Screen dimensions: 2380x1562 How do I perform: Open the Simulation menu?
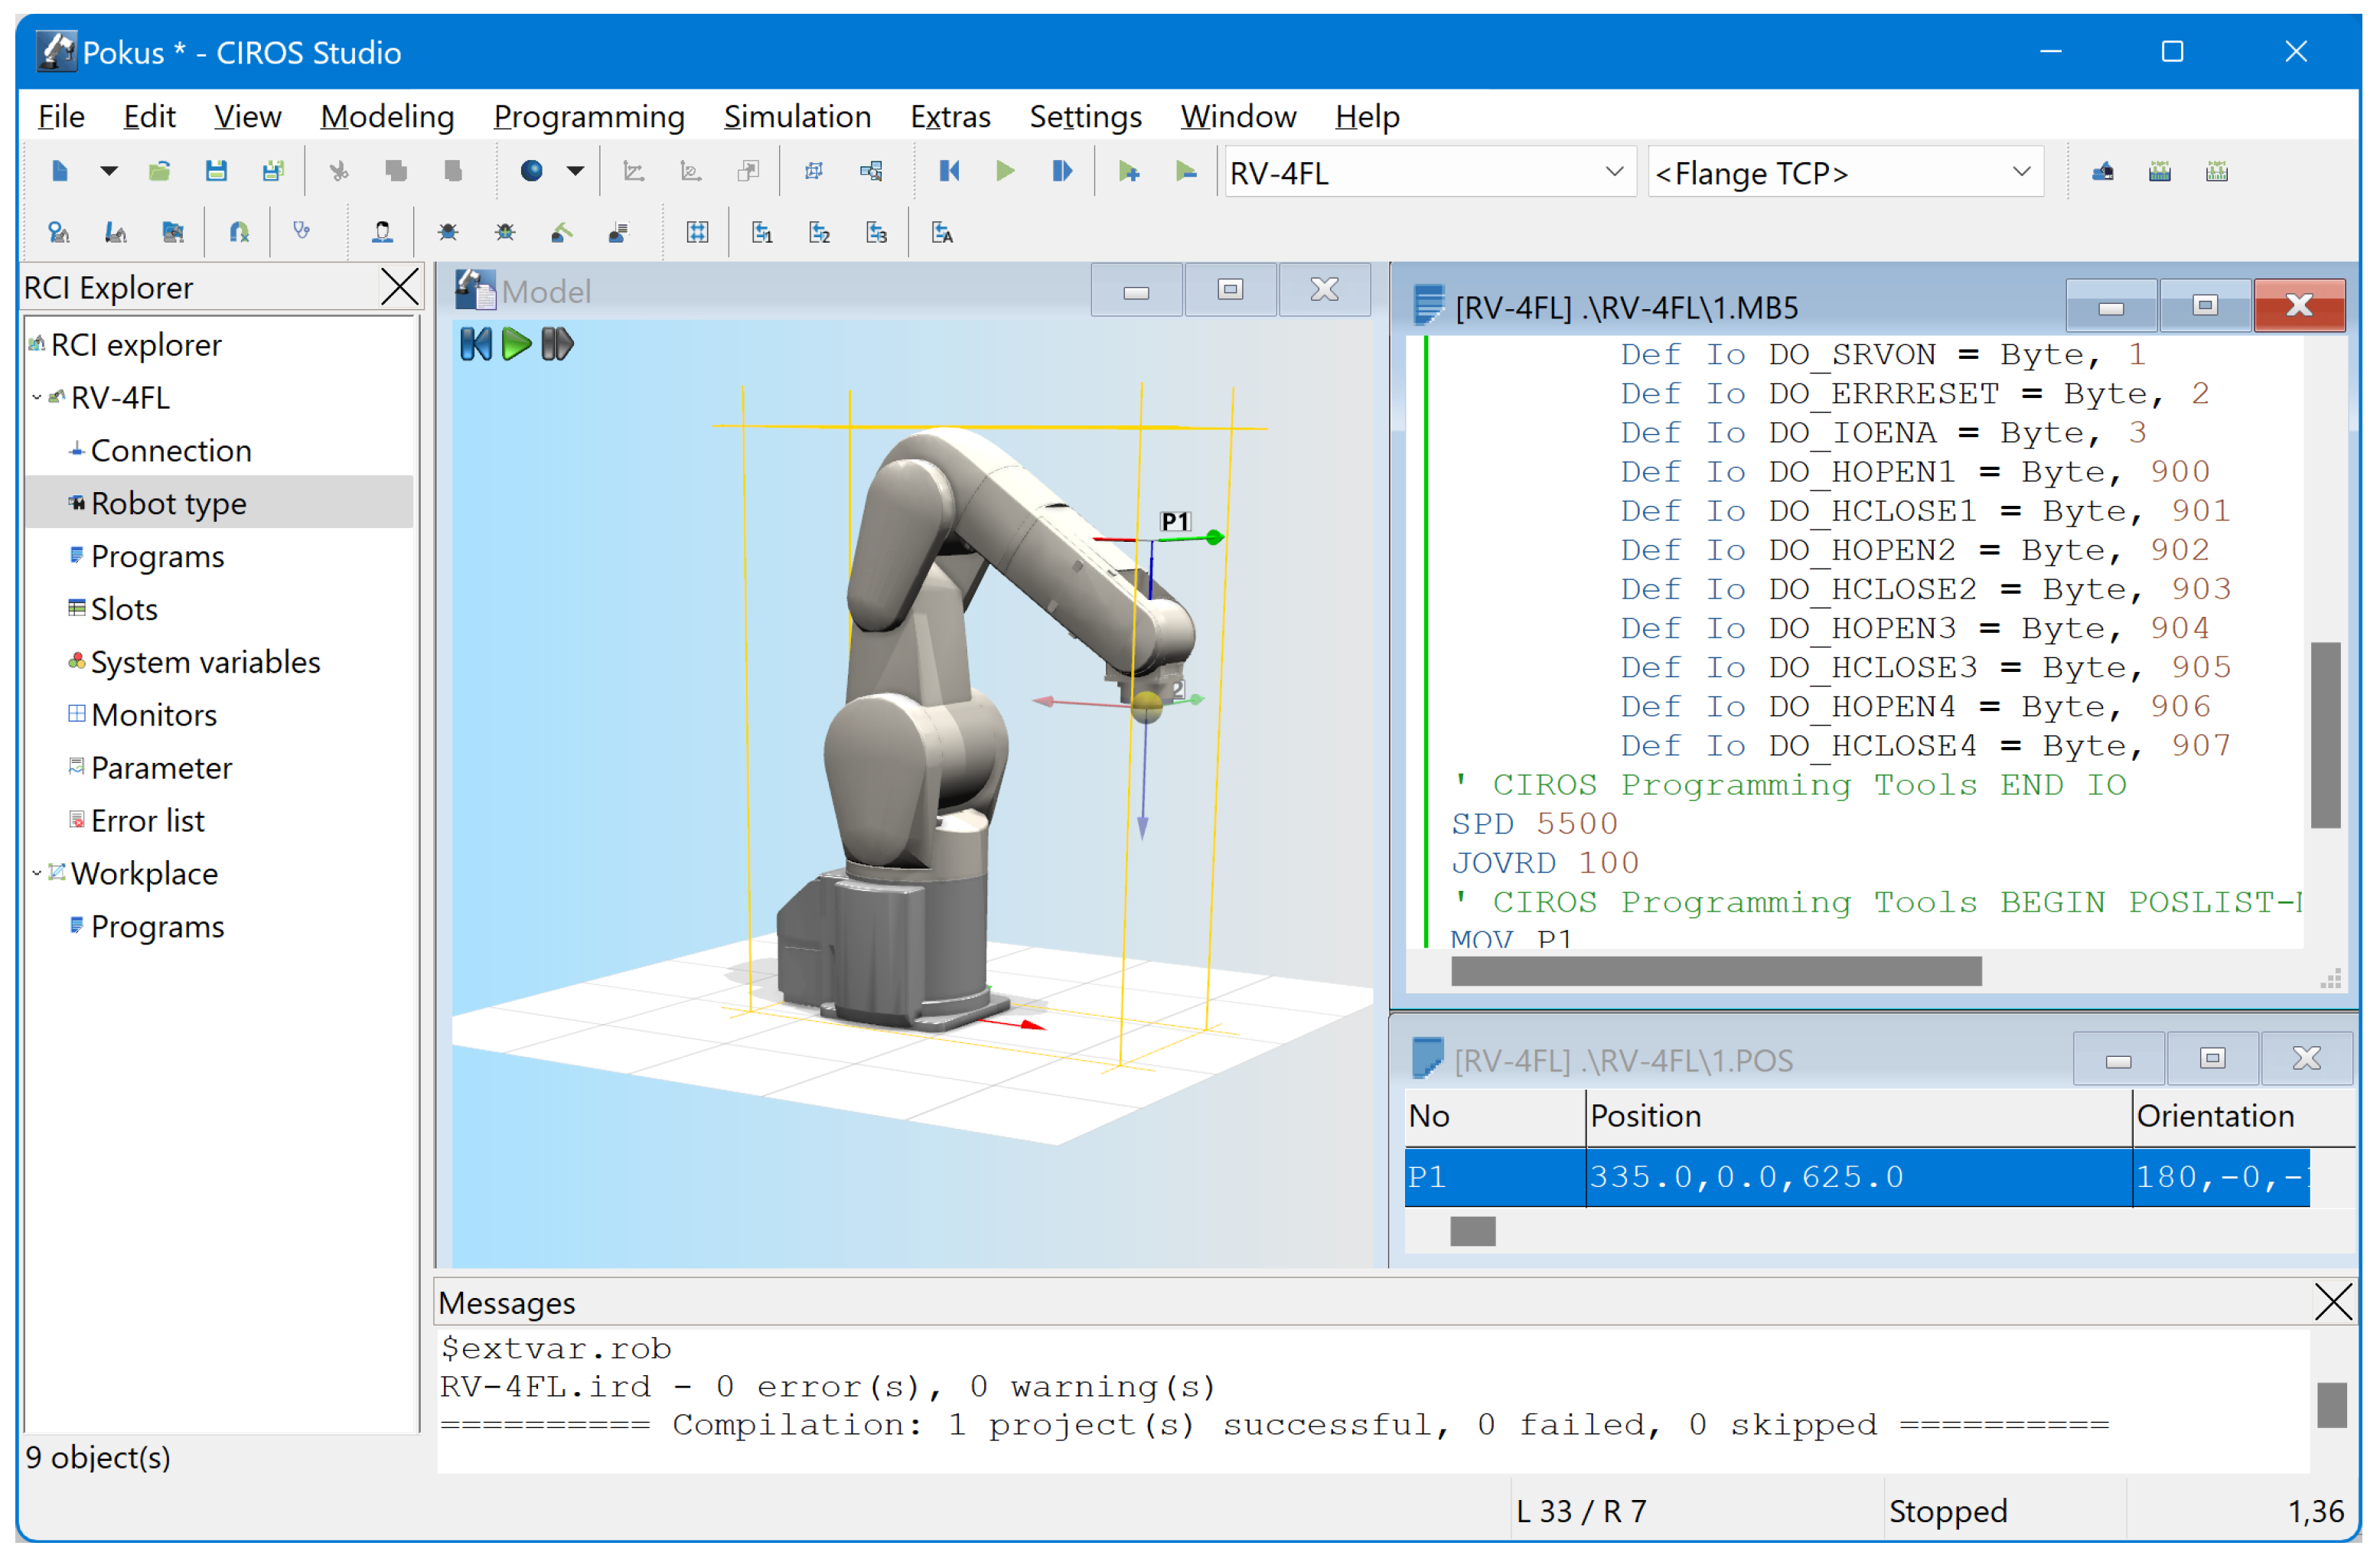pos(797,117)
